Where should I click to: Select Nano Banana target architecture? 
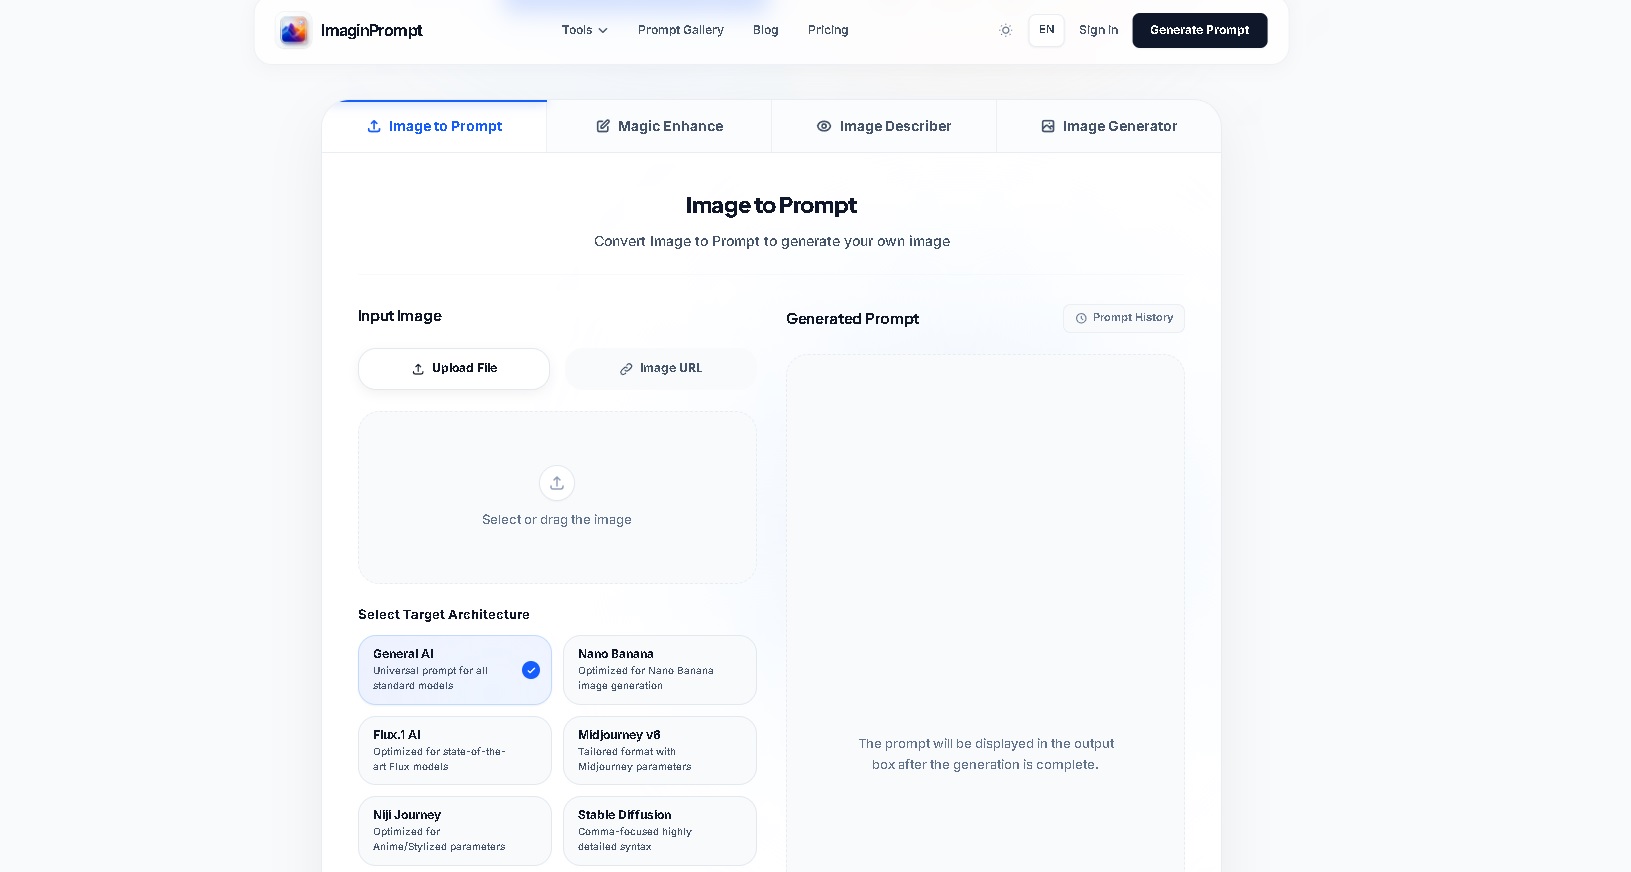coord(660,670)
